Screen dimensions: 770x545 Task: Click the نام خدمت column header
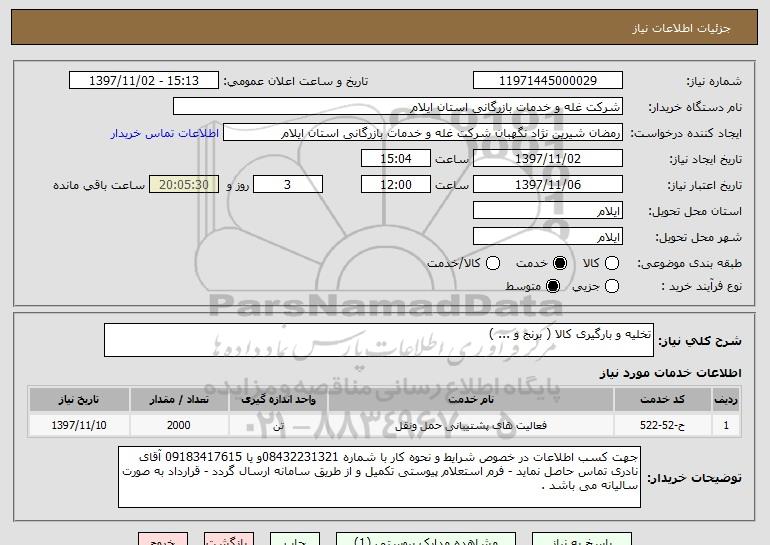[471, 400]
